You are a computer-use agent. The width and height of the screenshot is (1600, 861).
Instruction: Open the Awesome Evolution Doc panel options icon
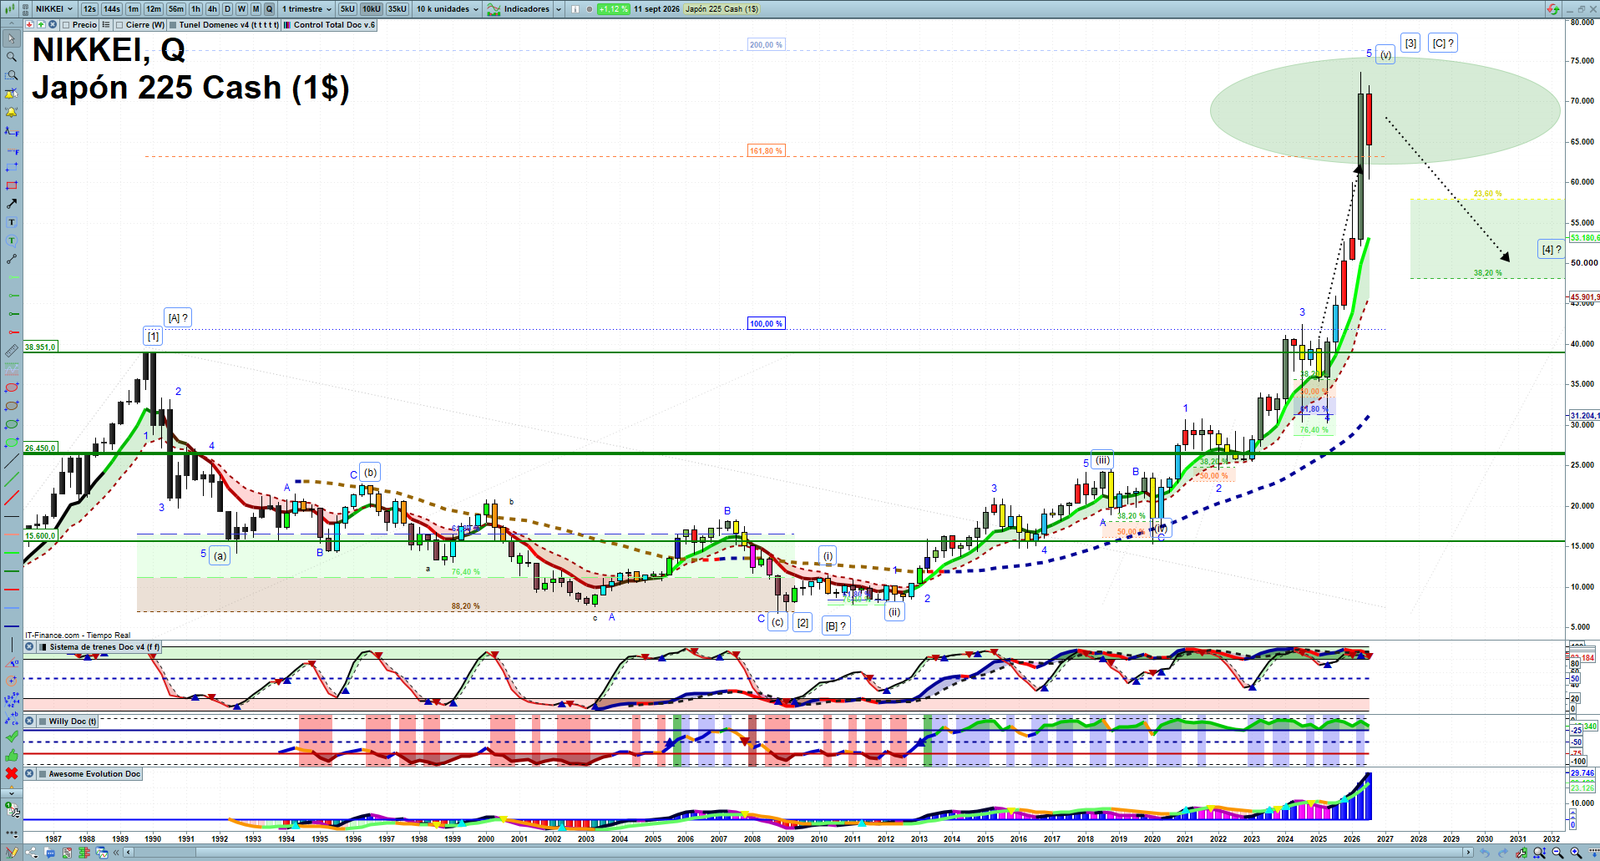[30, 774]
